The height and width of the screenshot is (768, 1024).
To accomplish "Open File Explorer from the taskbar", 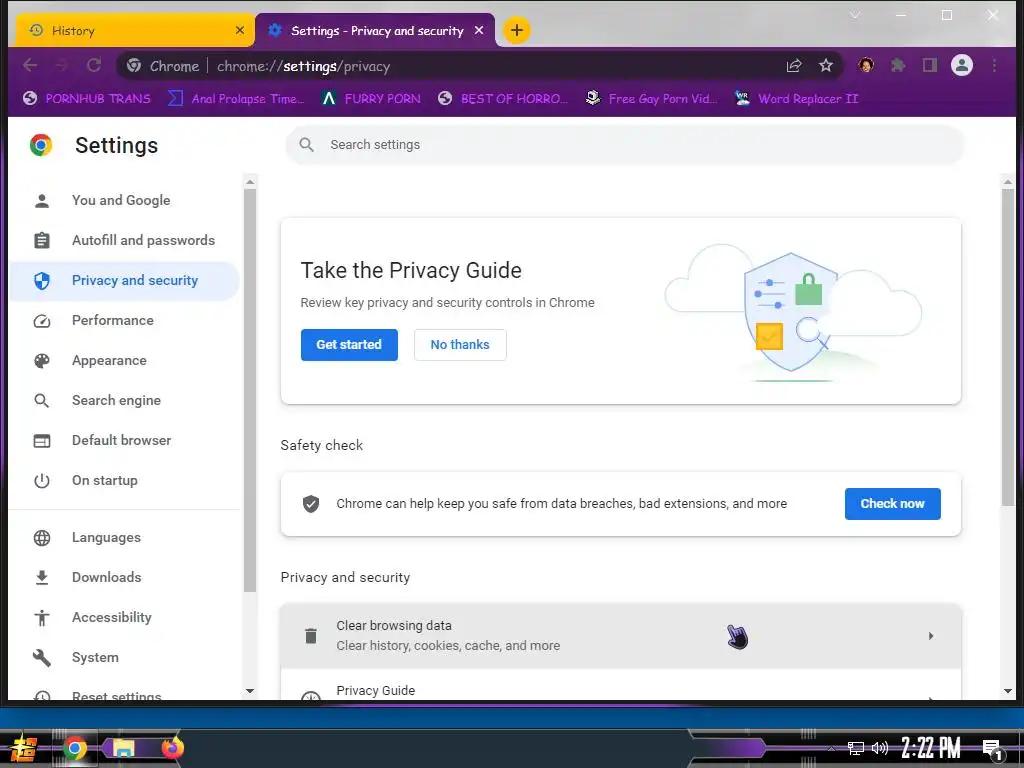I will pyautogui.click(x=123, y=748).
